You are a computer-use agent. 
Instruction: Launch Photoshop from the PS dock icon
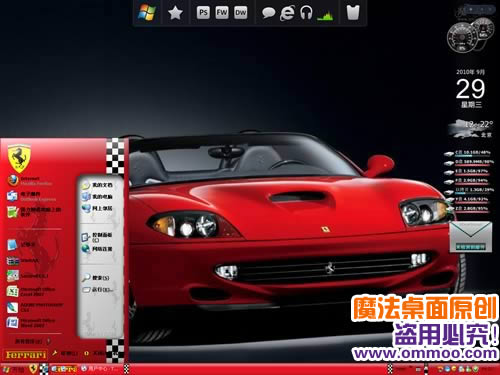(x=203, y=13)
